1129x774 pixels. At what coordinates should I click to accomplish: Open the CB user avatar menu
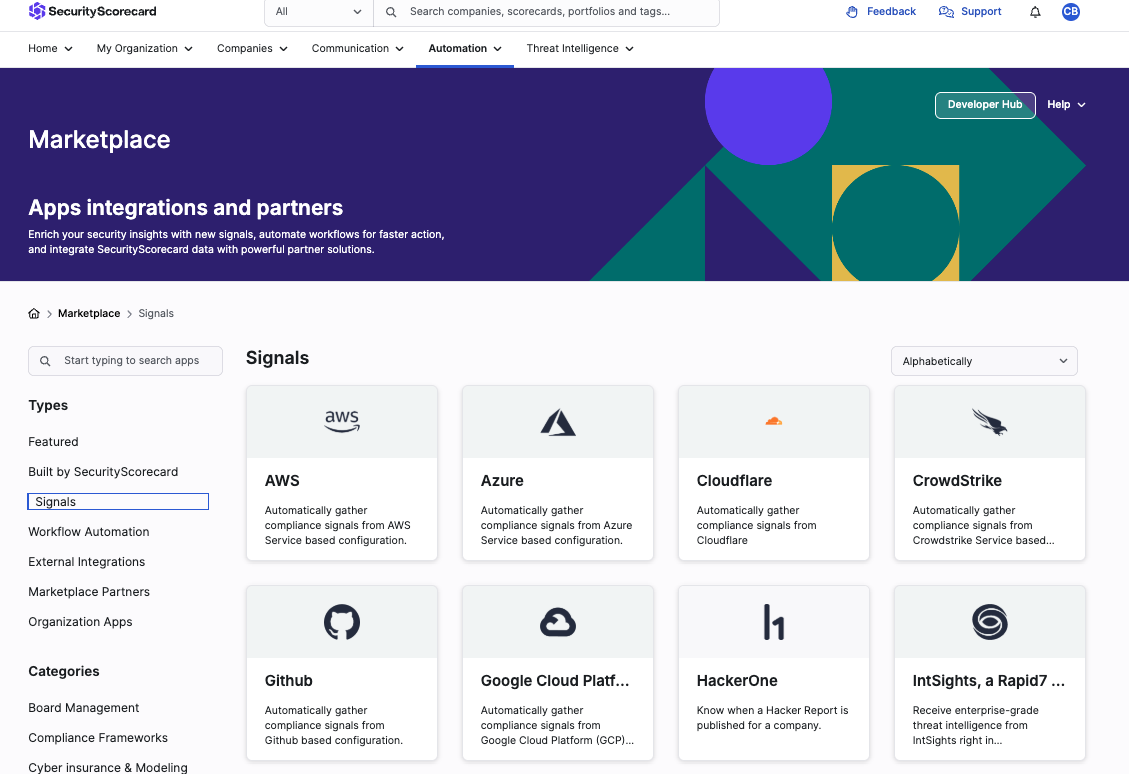coord(1071,12)
